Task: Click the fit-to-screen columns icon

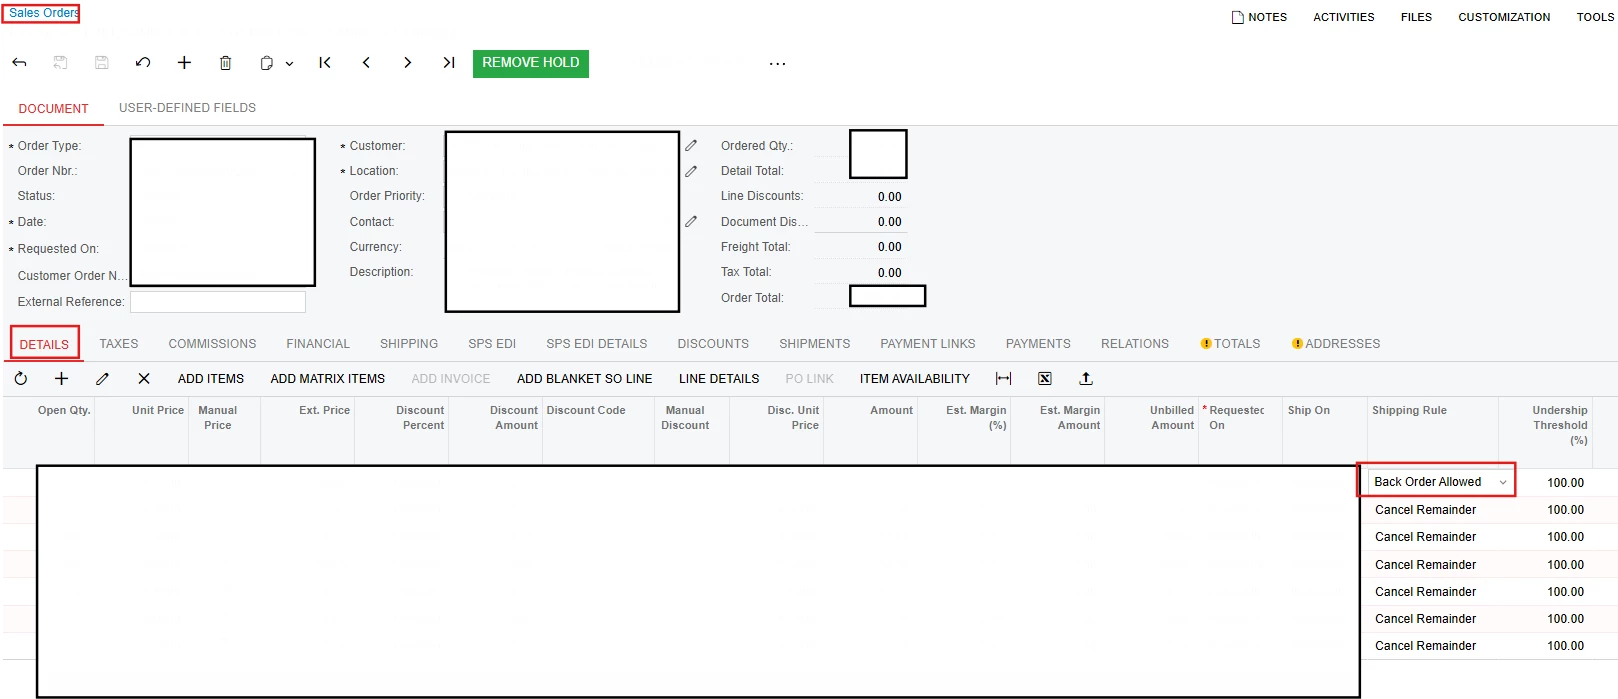Action: click(x=1003, y=379)
